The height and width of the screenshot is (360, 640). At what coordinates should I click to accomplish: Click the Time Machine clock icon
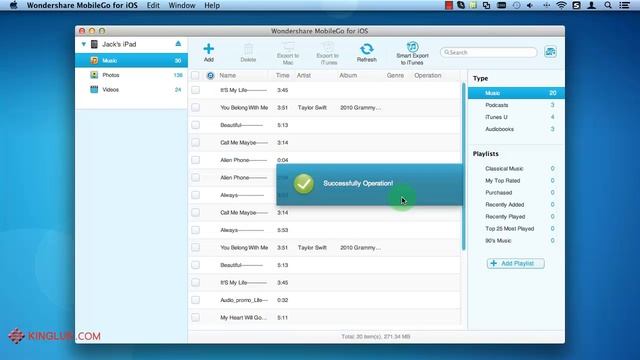(516, 5)
